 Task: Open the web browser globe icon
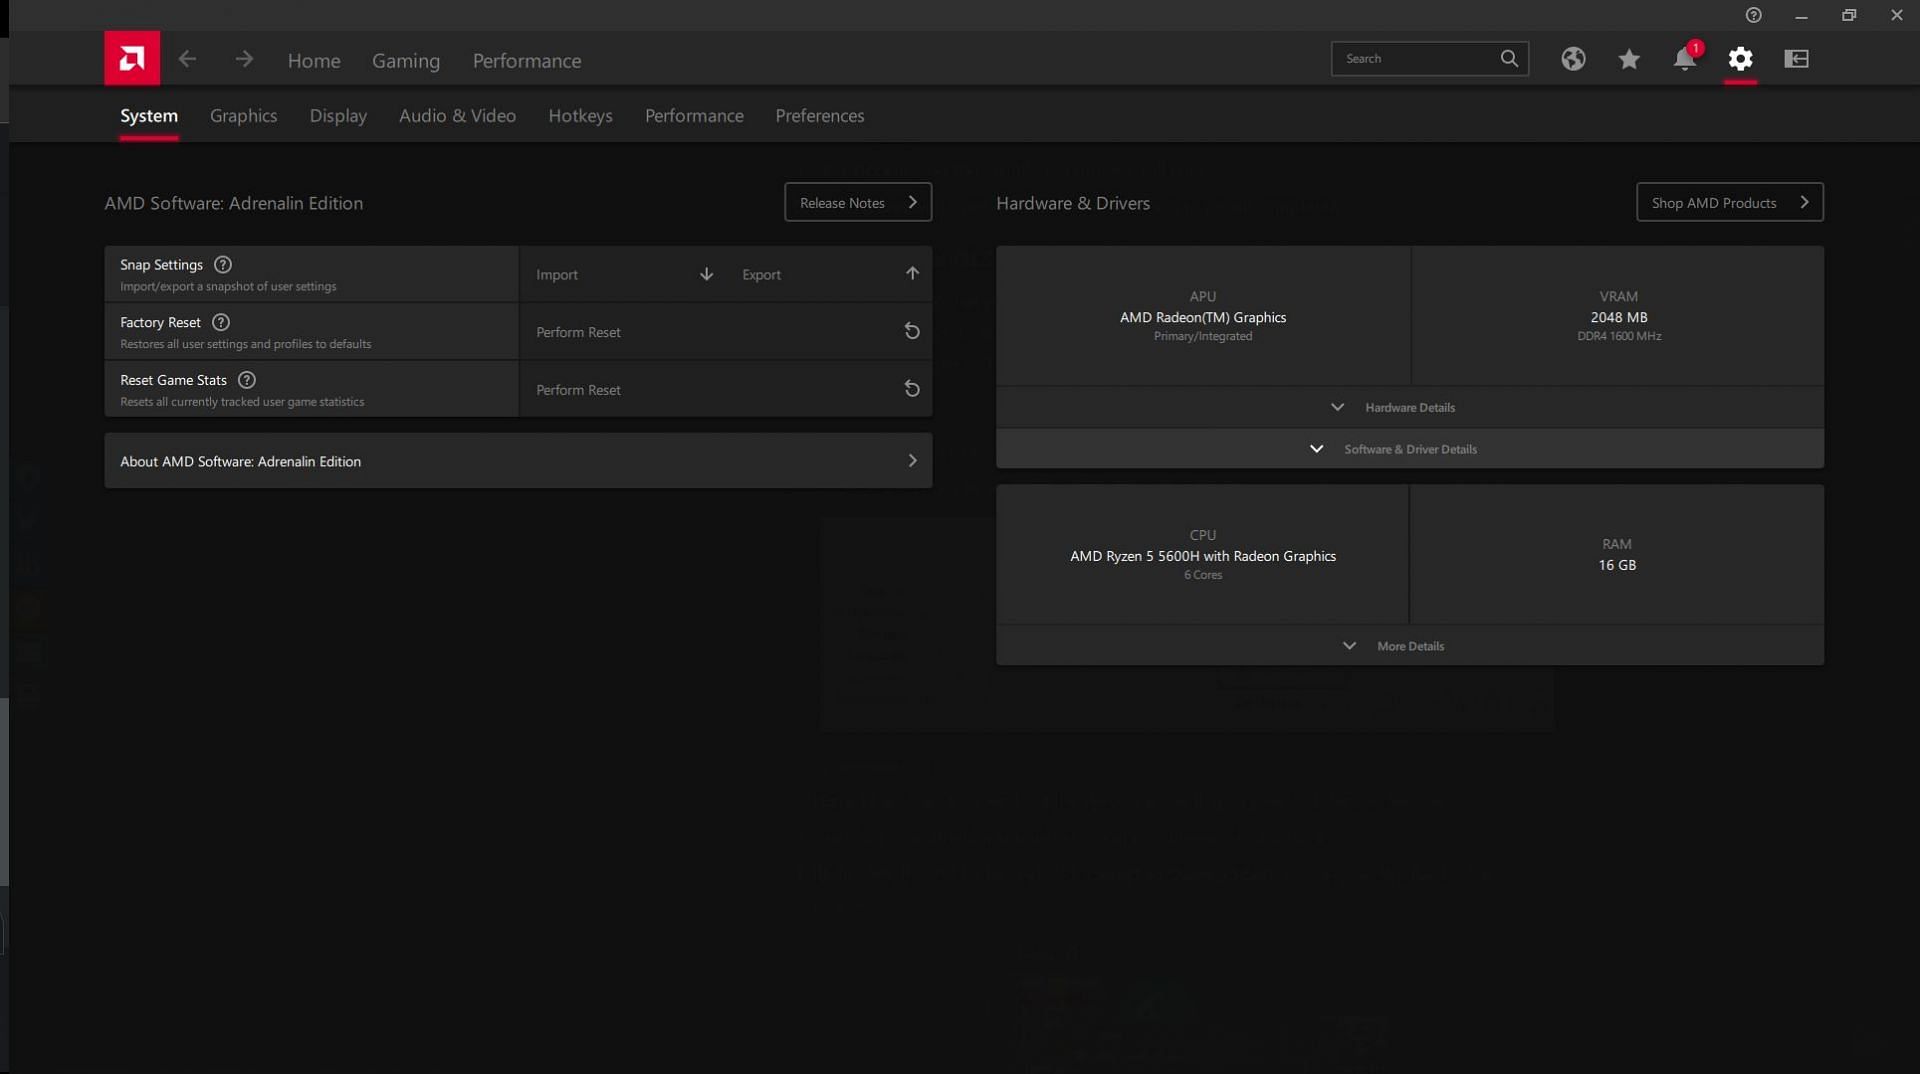click(1573, 59)
